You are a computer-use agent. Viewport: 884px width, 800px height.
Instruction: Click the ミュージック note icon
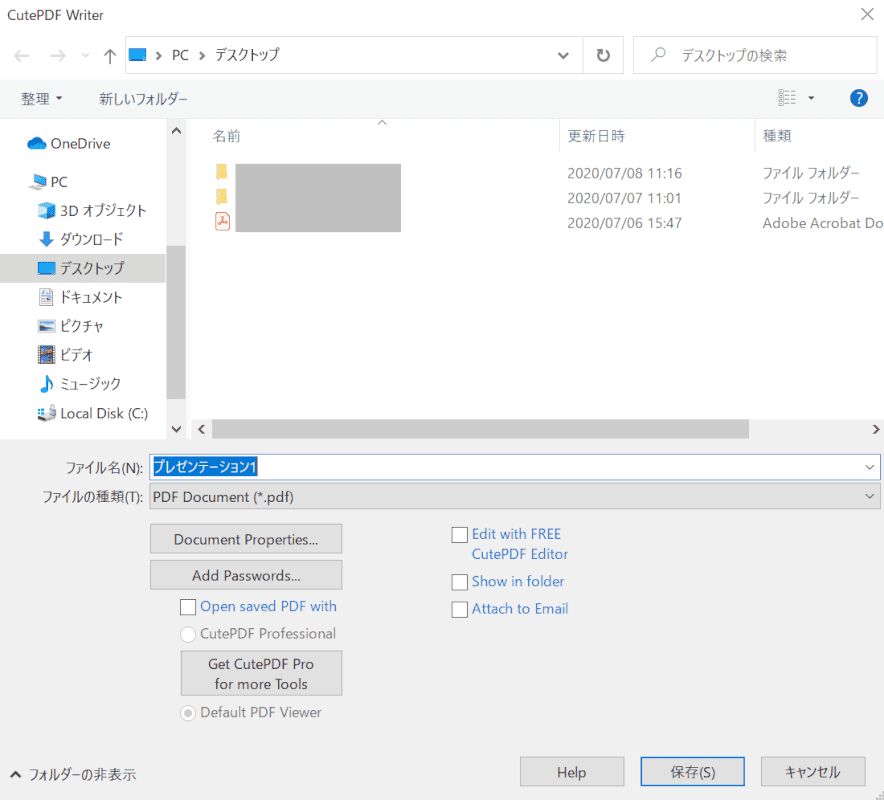[46, 383]
